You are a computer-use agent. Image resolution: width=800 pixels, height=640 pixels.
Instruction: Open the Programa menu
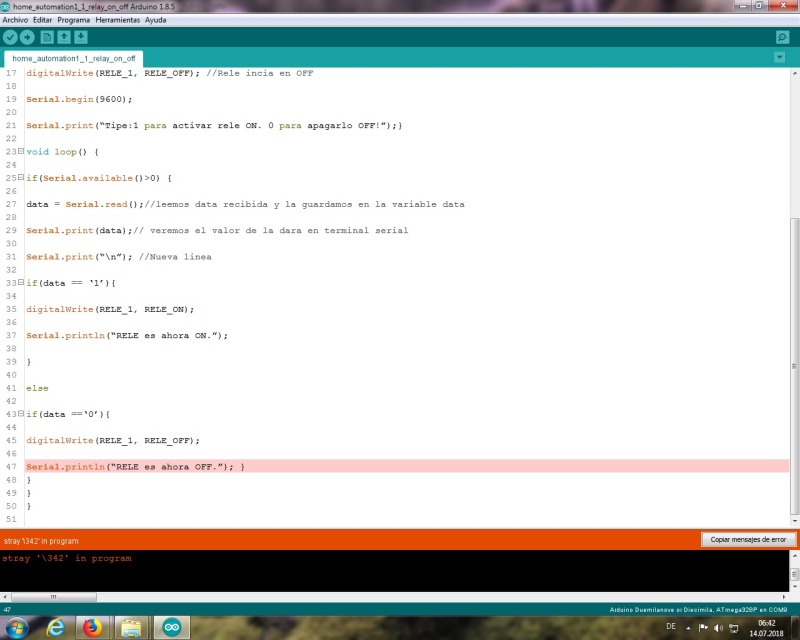[73, 20]
